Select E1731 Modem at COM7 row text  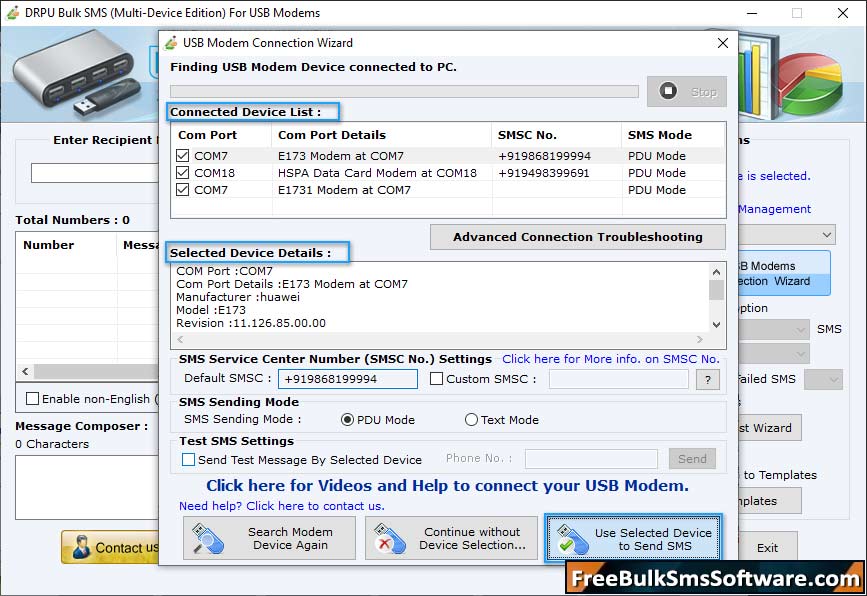click(344, 190)
